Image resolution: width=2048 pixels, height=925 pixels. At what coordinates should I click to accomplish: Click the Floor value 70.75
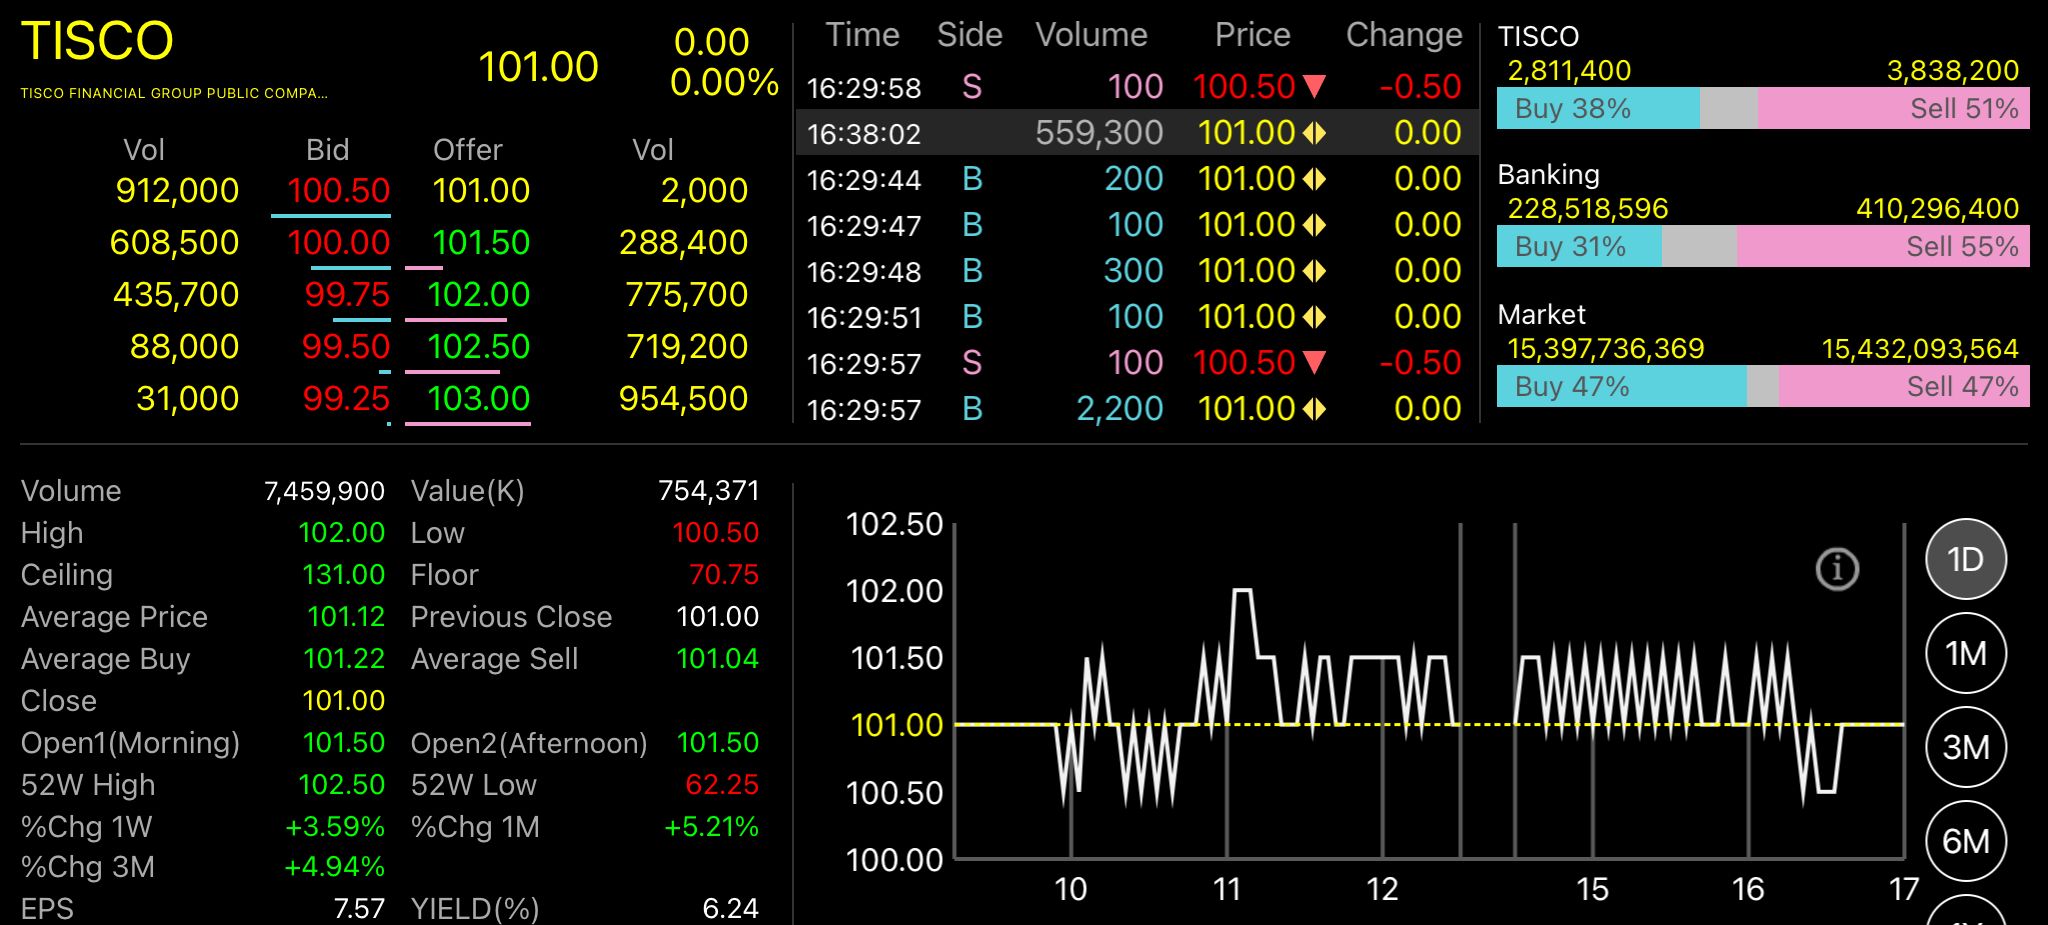point(723,575)
